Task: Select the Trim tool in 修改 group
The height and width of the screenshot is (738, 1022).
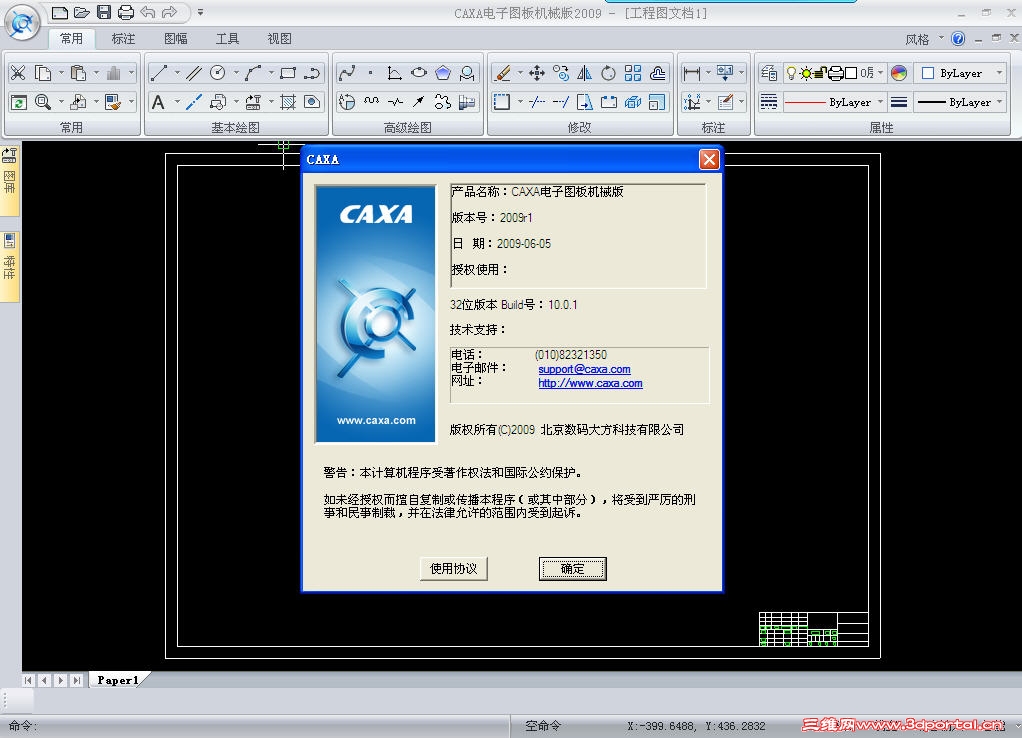Action: tap(536, 102)
